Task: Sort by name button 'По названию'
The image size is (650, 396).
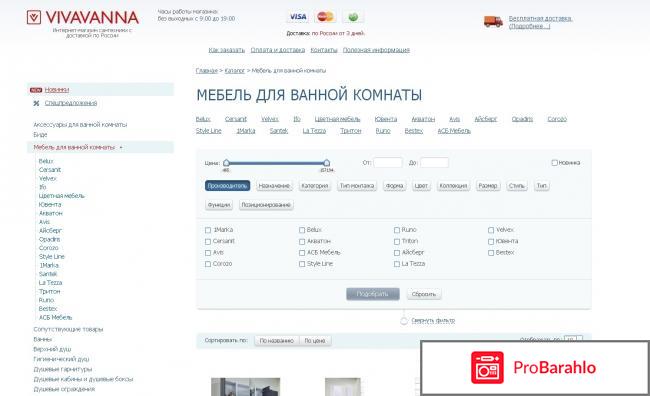Action: [x=276, y=341]
